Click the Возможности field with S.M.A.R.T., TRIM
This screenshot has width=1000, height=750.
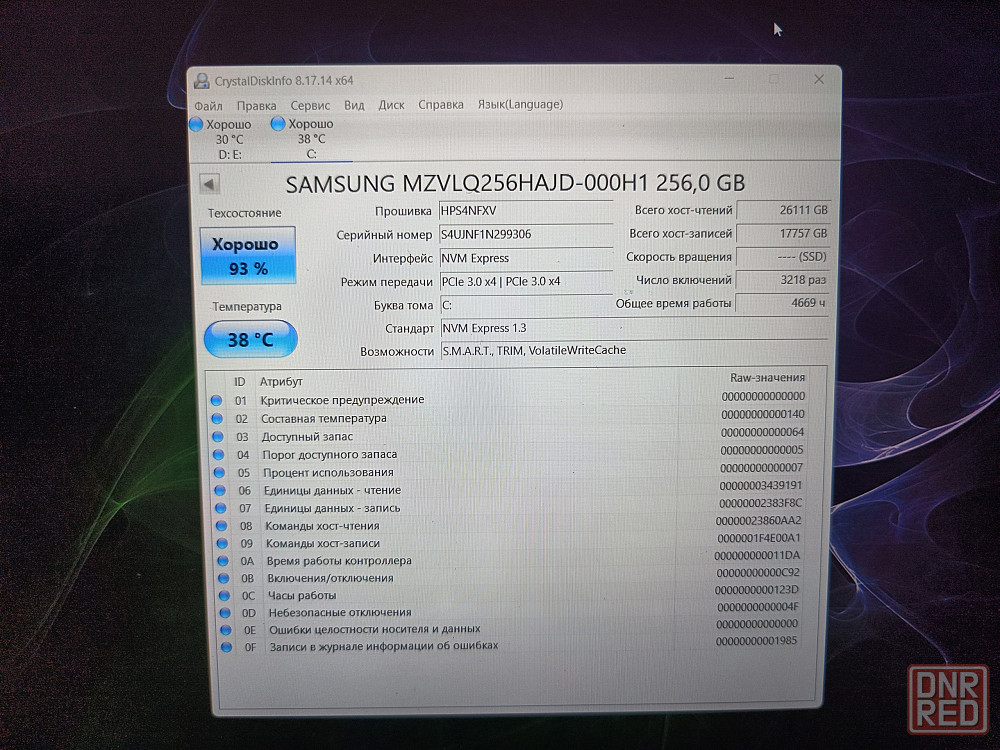634,351
